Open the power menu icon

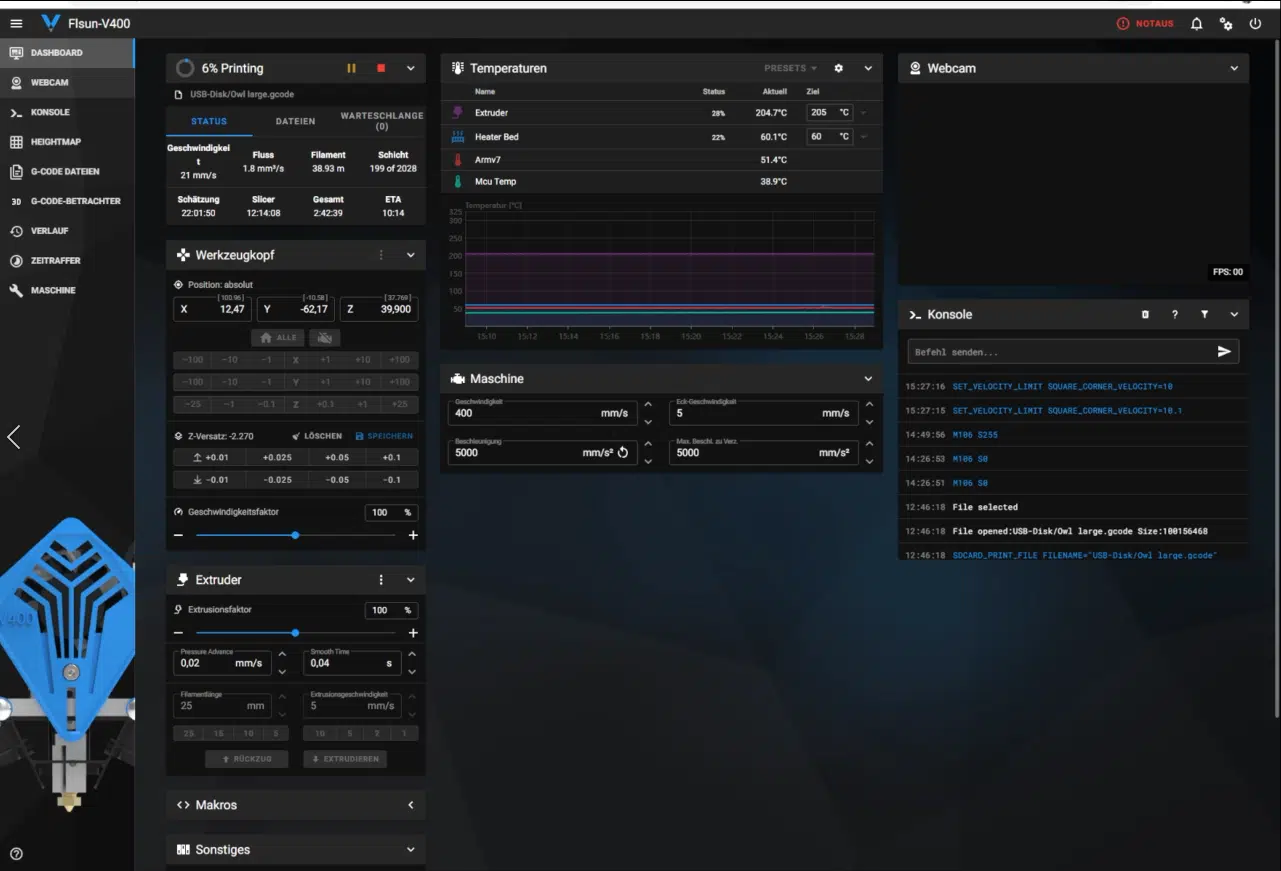pyautogui.click(x=1255, y=24)
